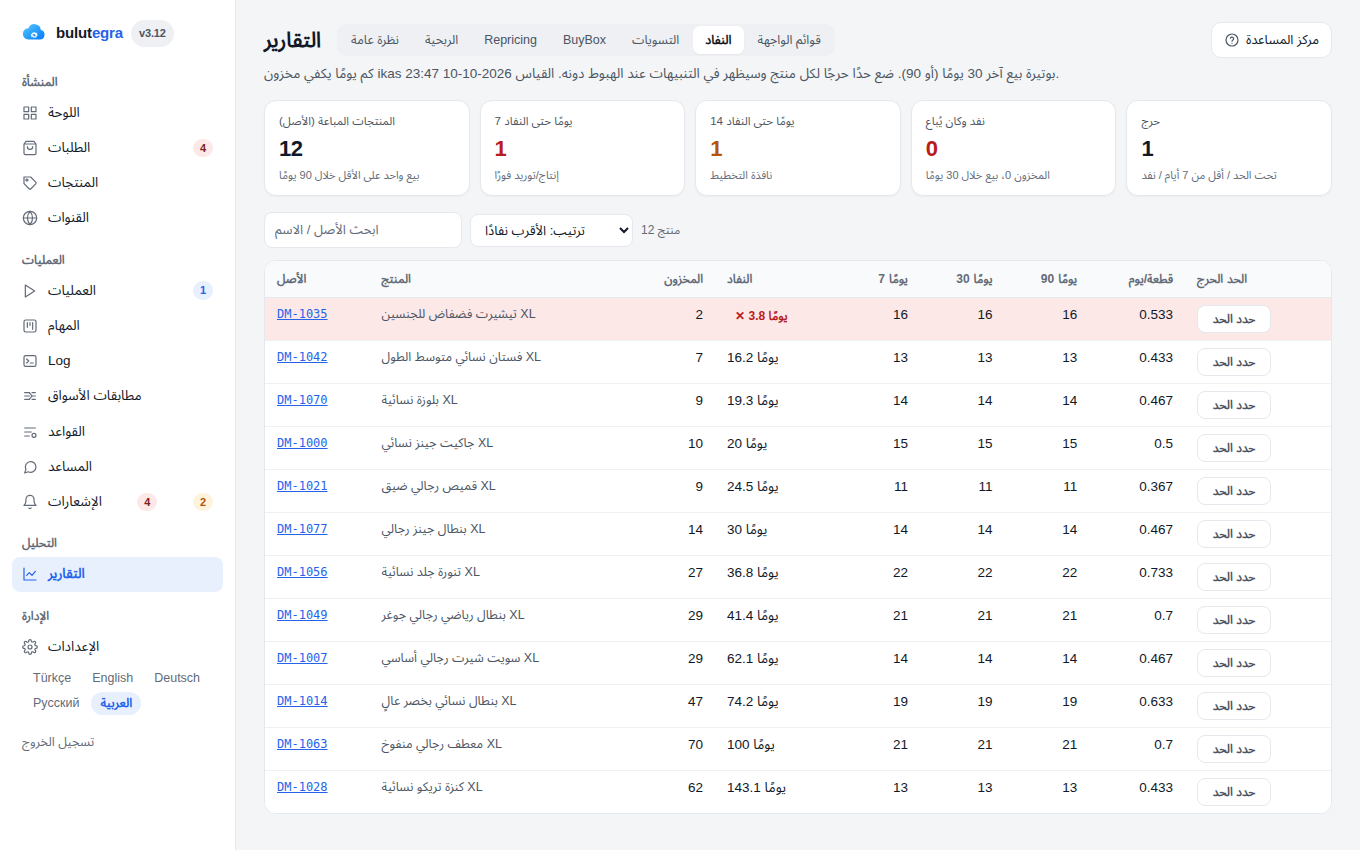Switch to the قوائم الواجهة tab

coord(789,40)
